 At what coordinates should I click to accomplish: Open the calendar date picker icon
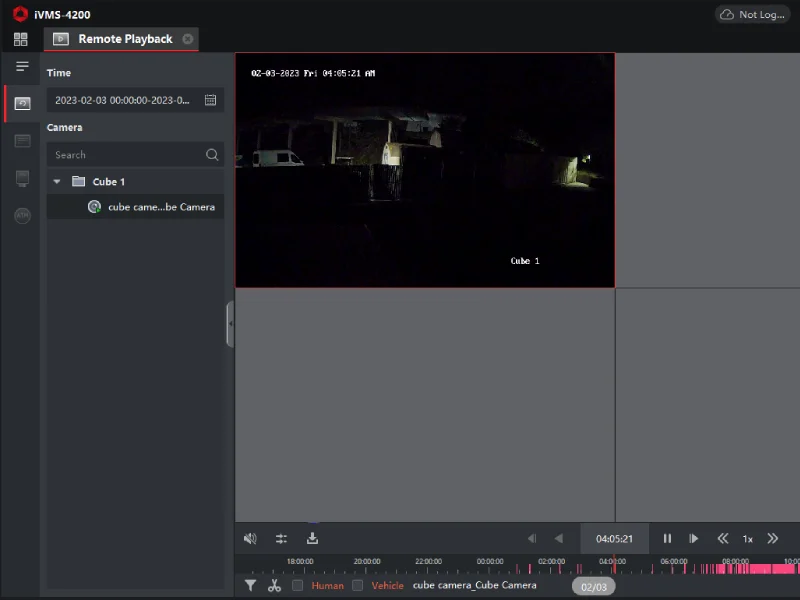coord(210,100)
